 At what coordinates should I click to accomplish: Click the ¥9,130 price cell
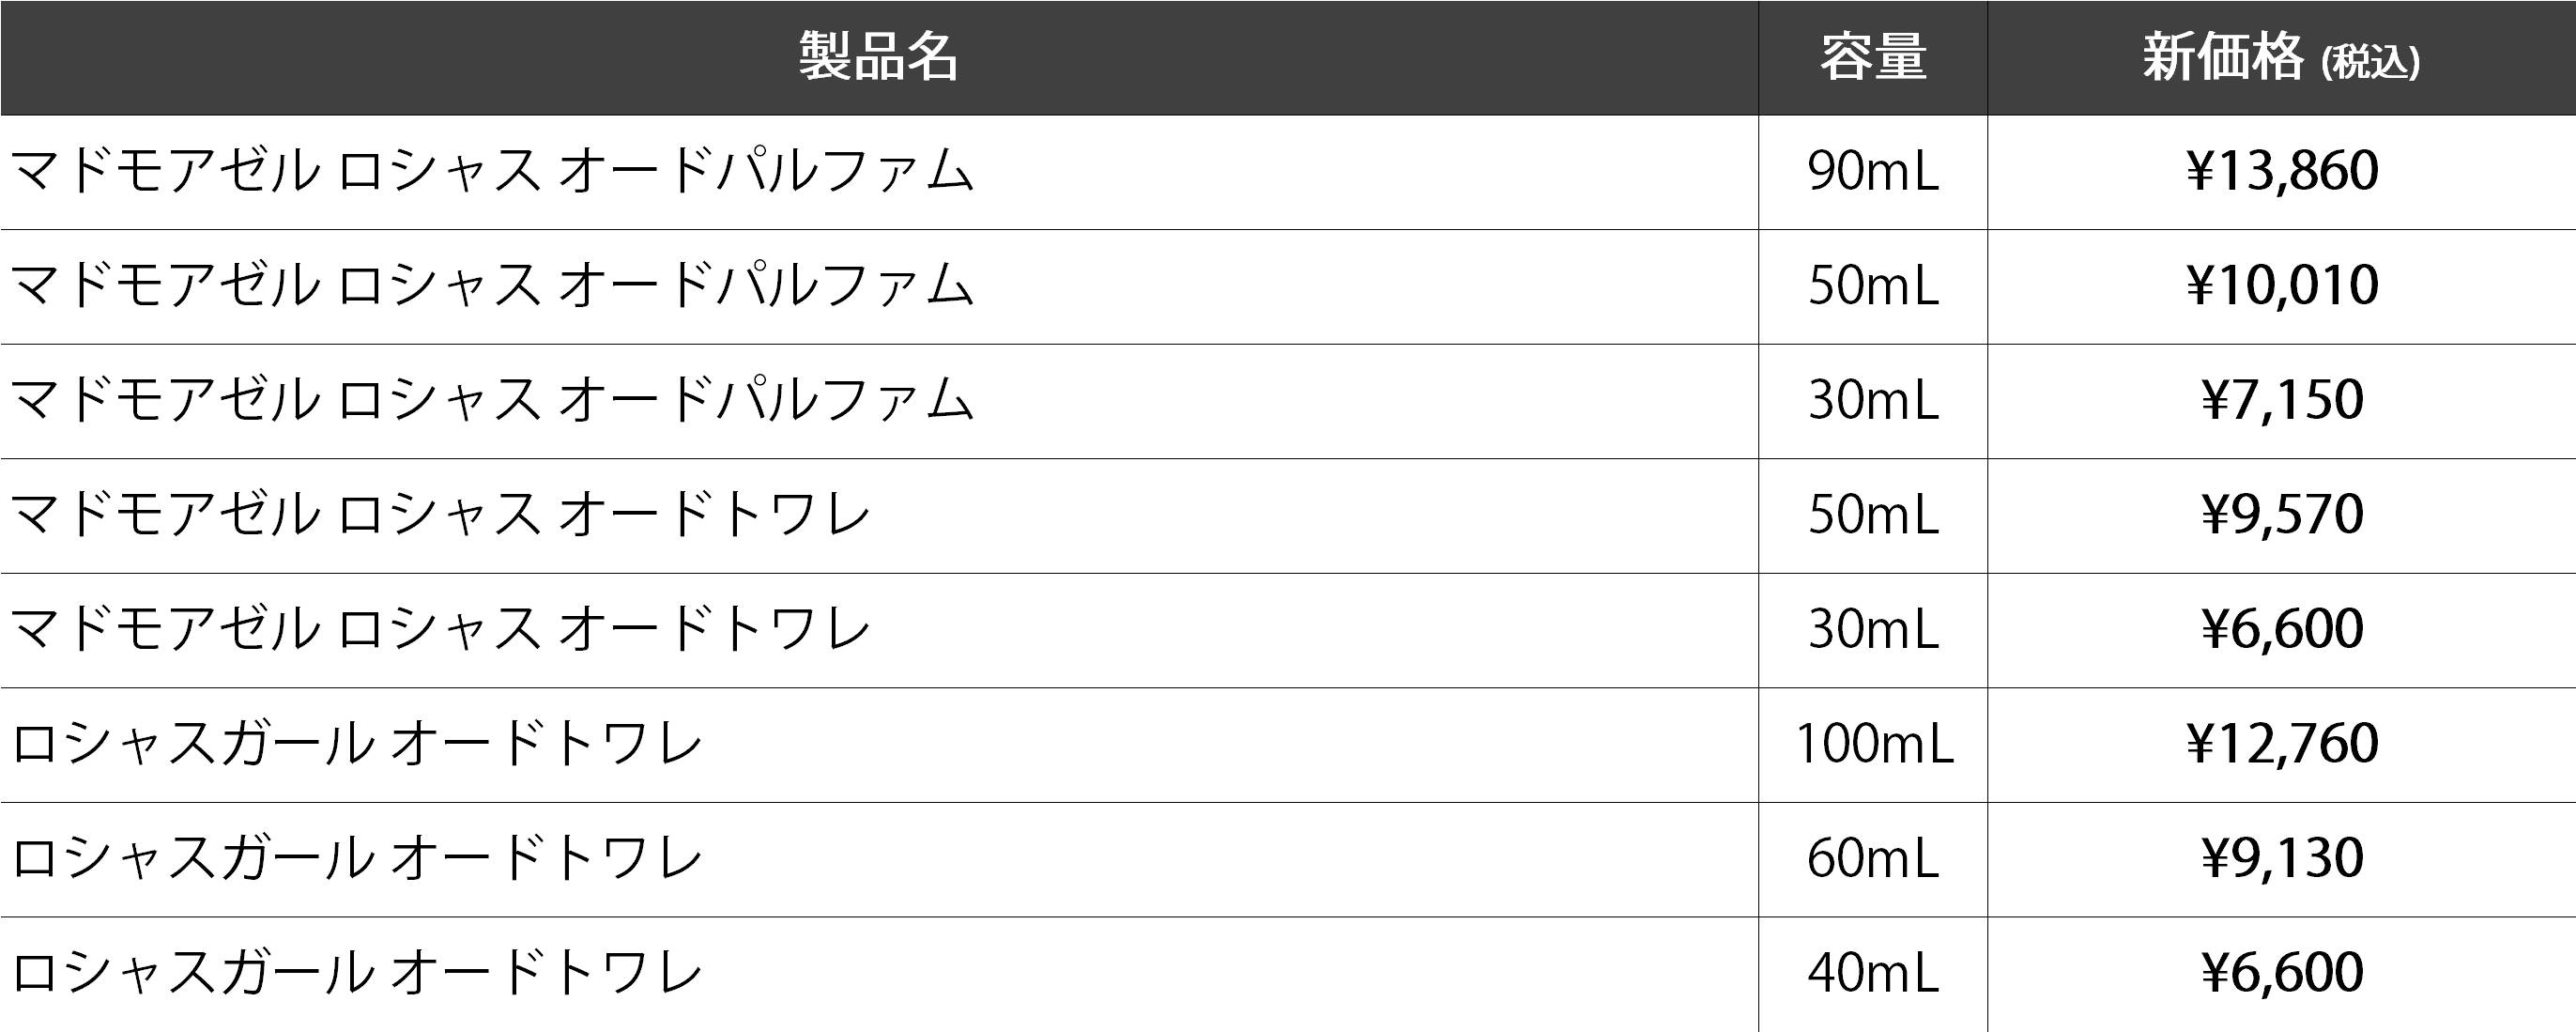coord(2281,859)
